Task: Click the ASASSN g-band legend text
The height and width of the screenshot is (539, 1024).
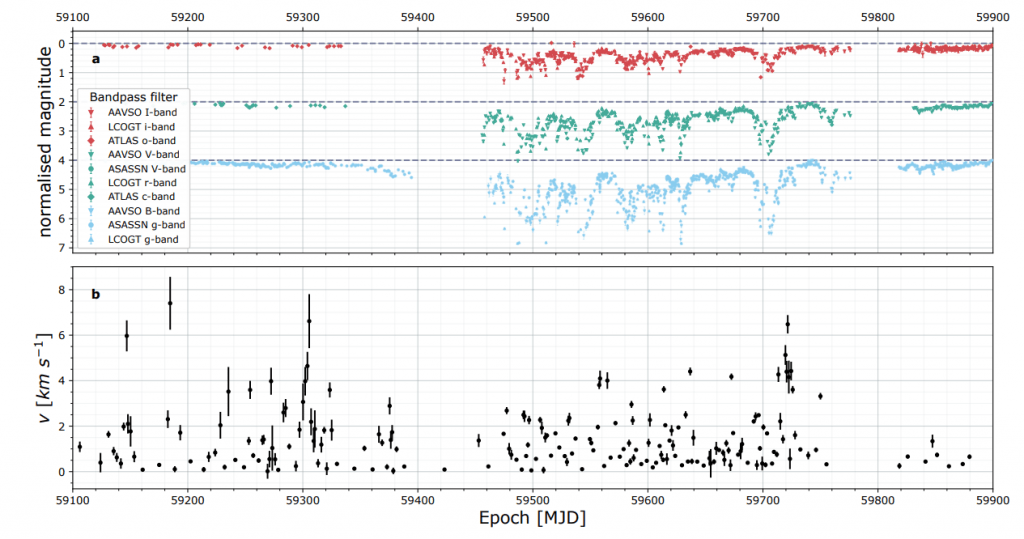Action: click(141, 225)
